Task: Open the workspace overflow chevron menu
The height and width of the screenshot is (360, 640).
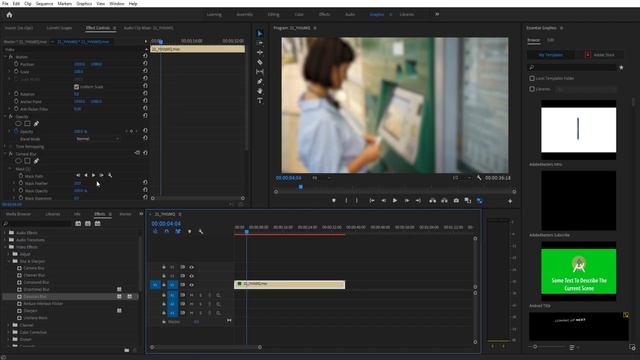Action: 437,14
